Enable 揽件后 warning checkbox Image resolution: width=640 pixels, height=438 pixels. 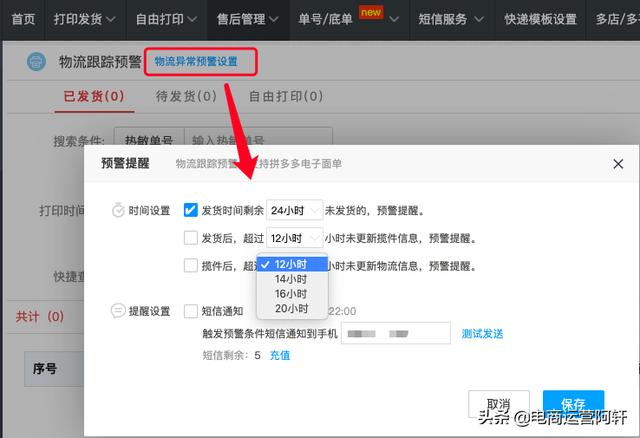(191, 266)
